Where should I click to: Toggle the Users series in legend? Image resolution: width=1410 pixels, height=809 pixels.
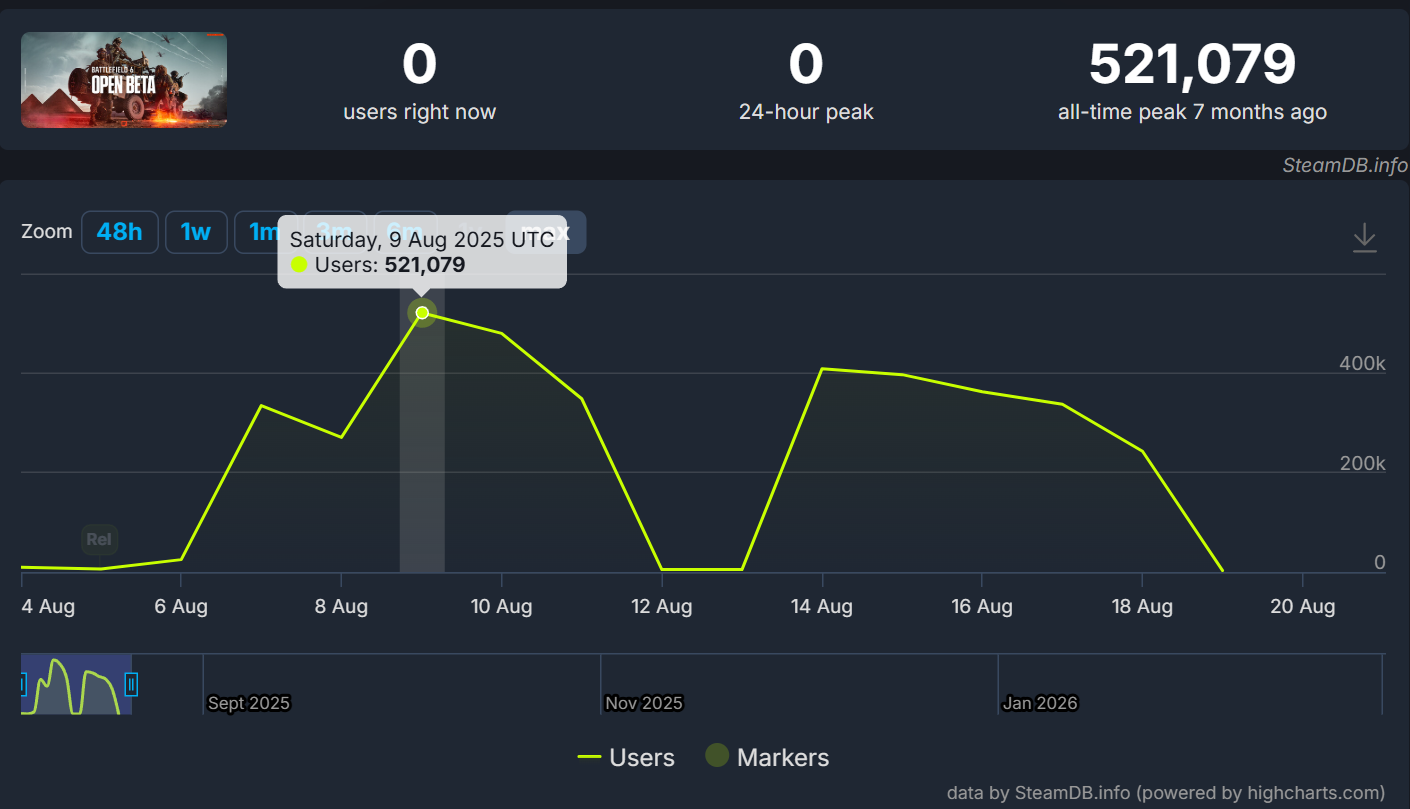coord(641,758)
